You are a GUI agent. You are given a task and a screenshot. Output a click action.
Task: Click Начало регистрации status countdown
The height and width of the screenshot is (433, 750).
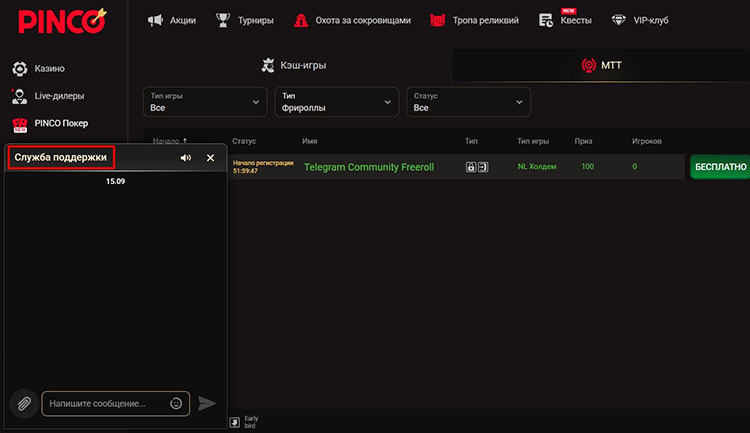[263, 167]
